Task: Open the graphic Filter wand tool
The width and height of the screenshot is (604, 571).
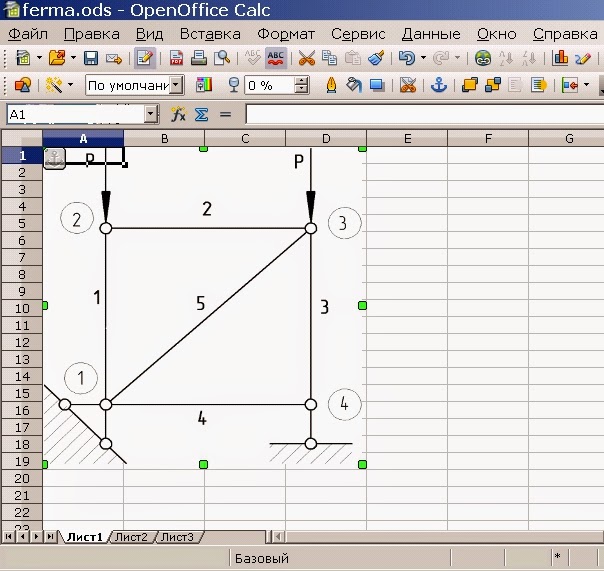Action: pyautogui.click(x=54, y=85)
